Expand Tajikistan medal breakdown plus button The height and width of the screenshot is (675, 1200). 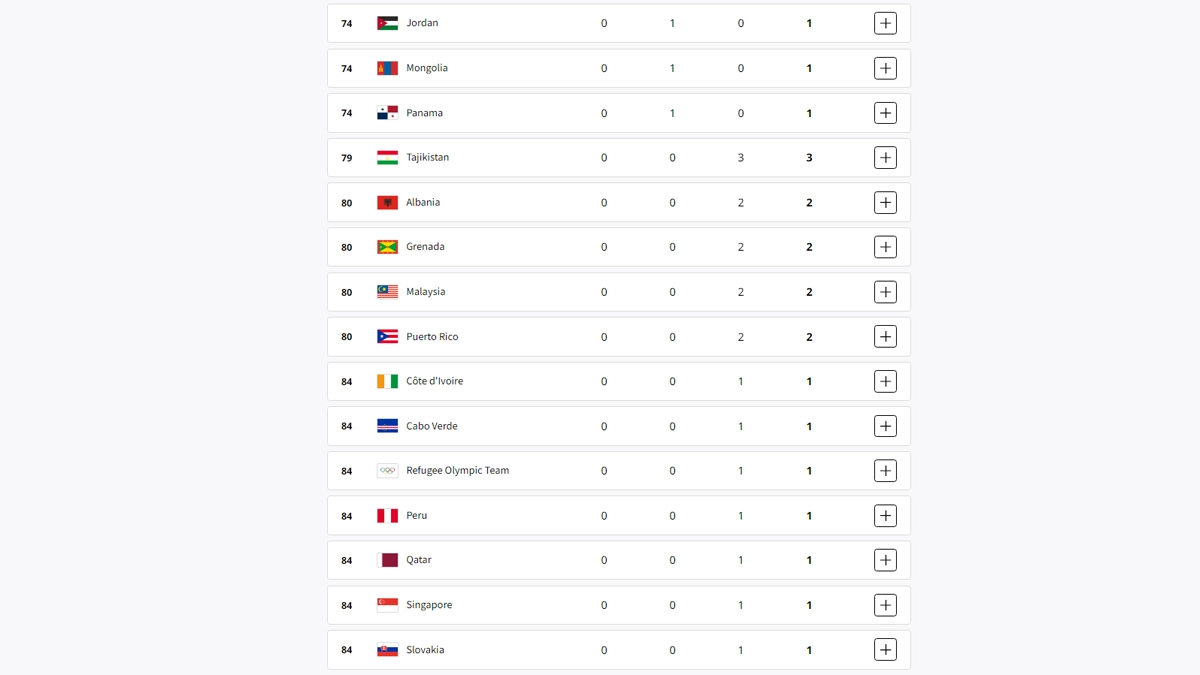[885, 158]
